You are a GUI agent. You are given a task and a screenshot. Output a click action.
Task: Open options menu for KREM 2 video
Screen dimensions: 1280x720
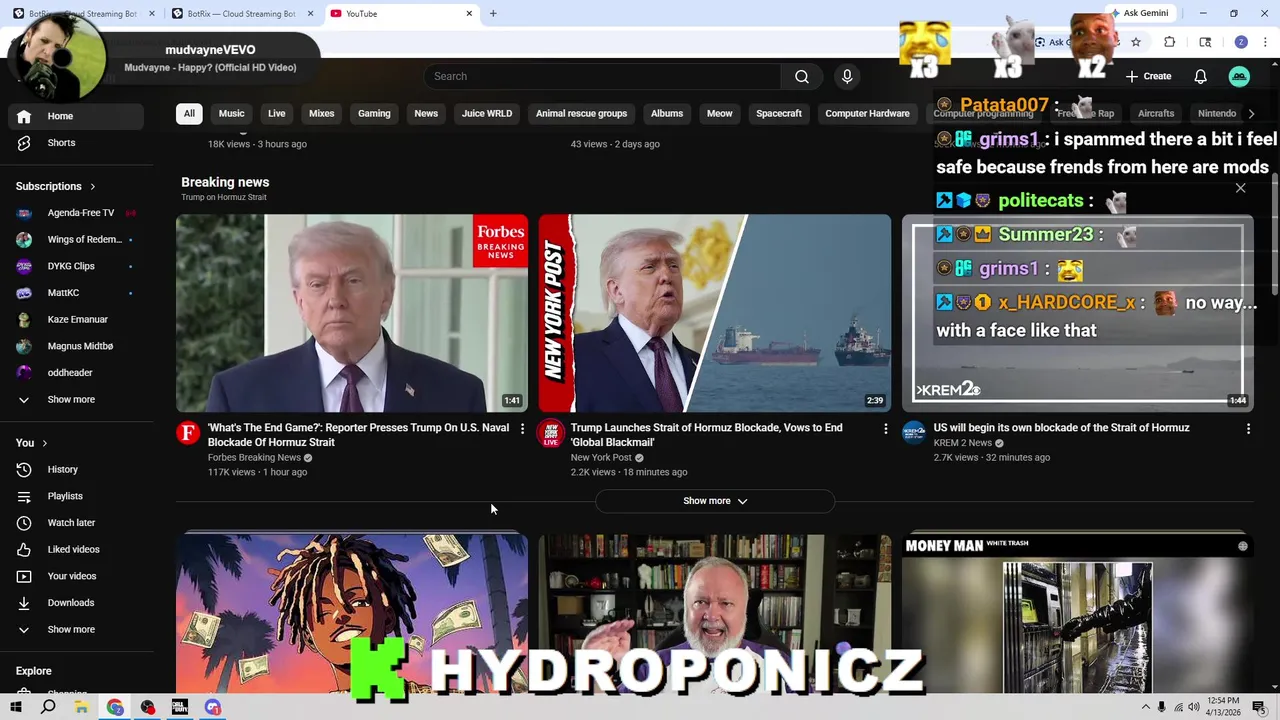(x=1248, y=429)
